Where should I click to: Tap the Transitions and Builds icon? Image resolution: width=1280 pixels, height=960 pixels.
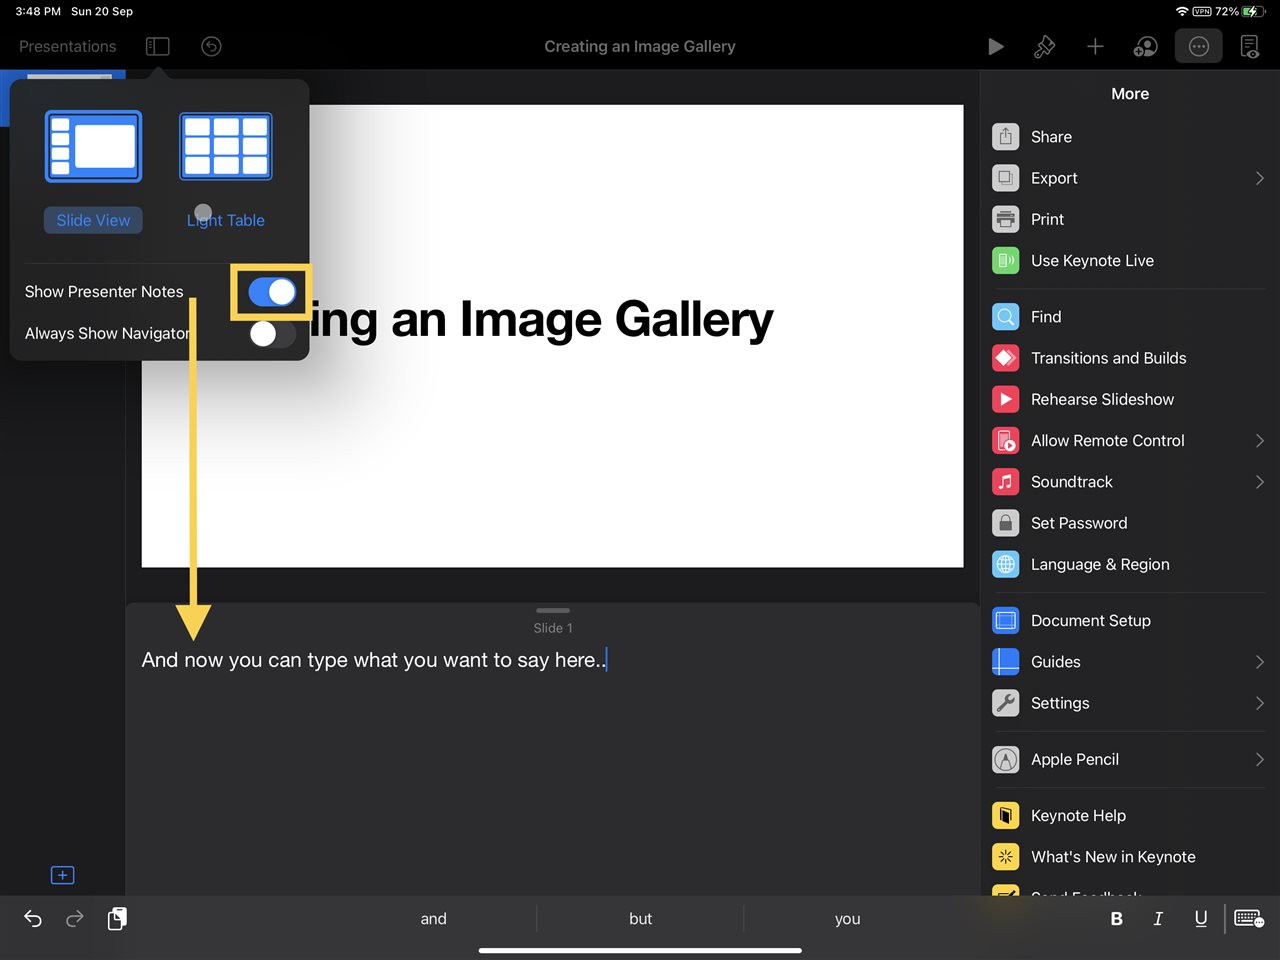pos(1006,358)
